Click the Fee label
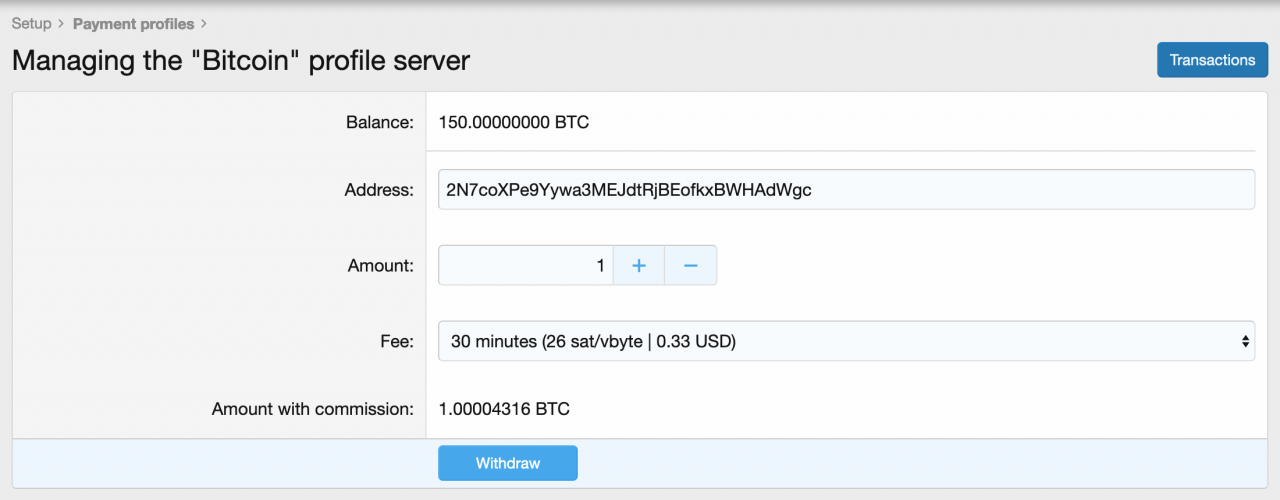The image size is (1280, 500). pos(397,341)
